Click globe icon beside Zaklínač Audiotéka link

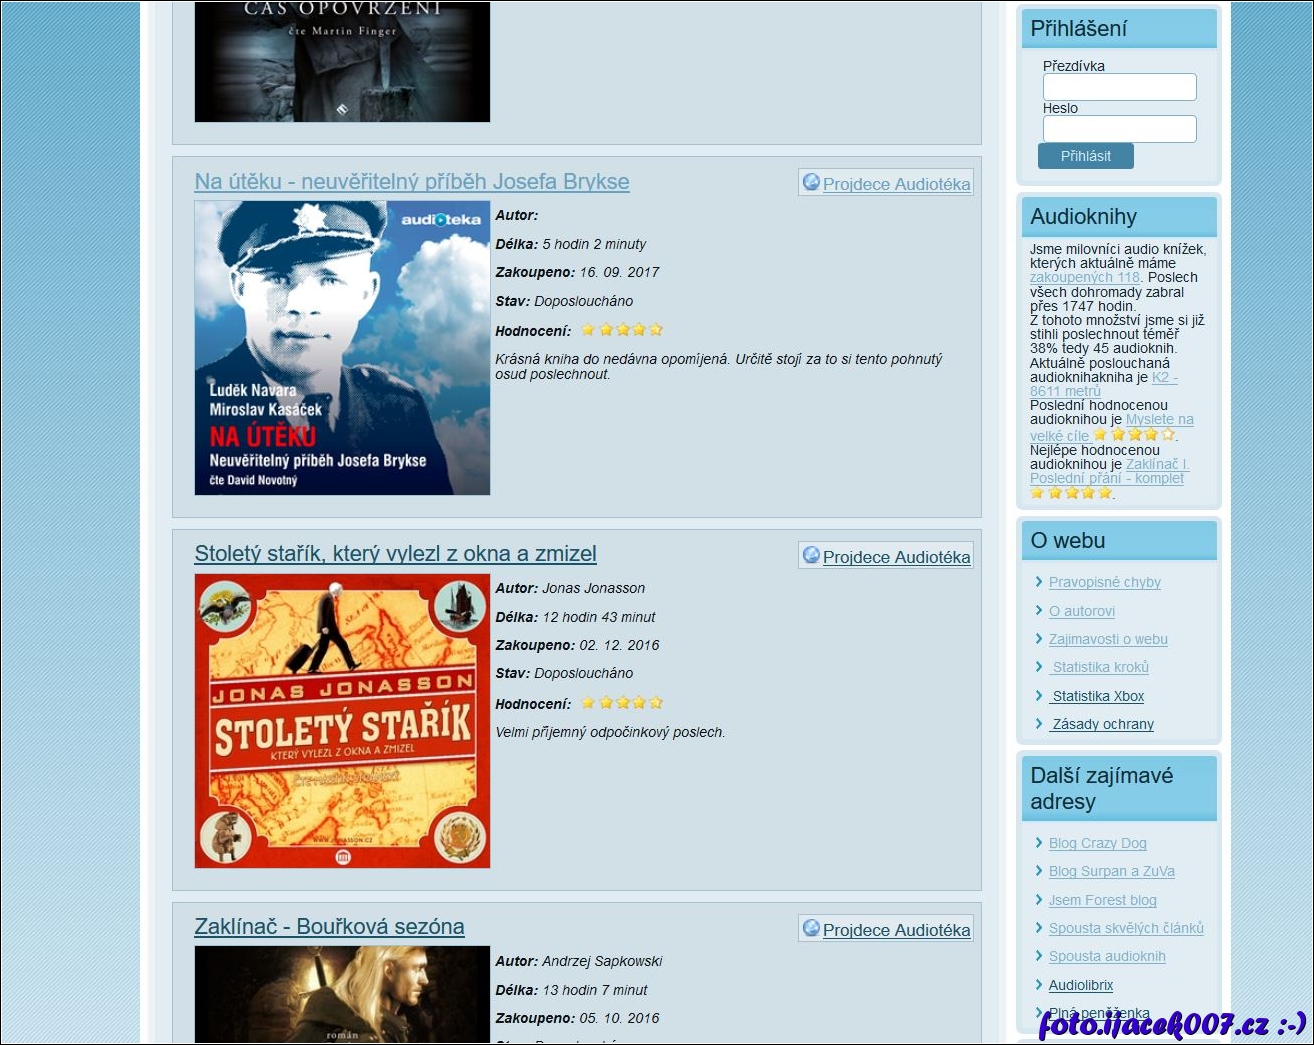(x=811, y=929)
